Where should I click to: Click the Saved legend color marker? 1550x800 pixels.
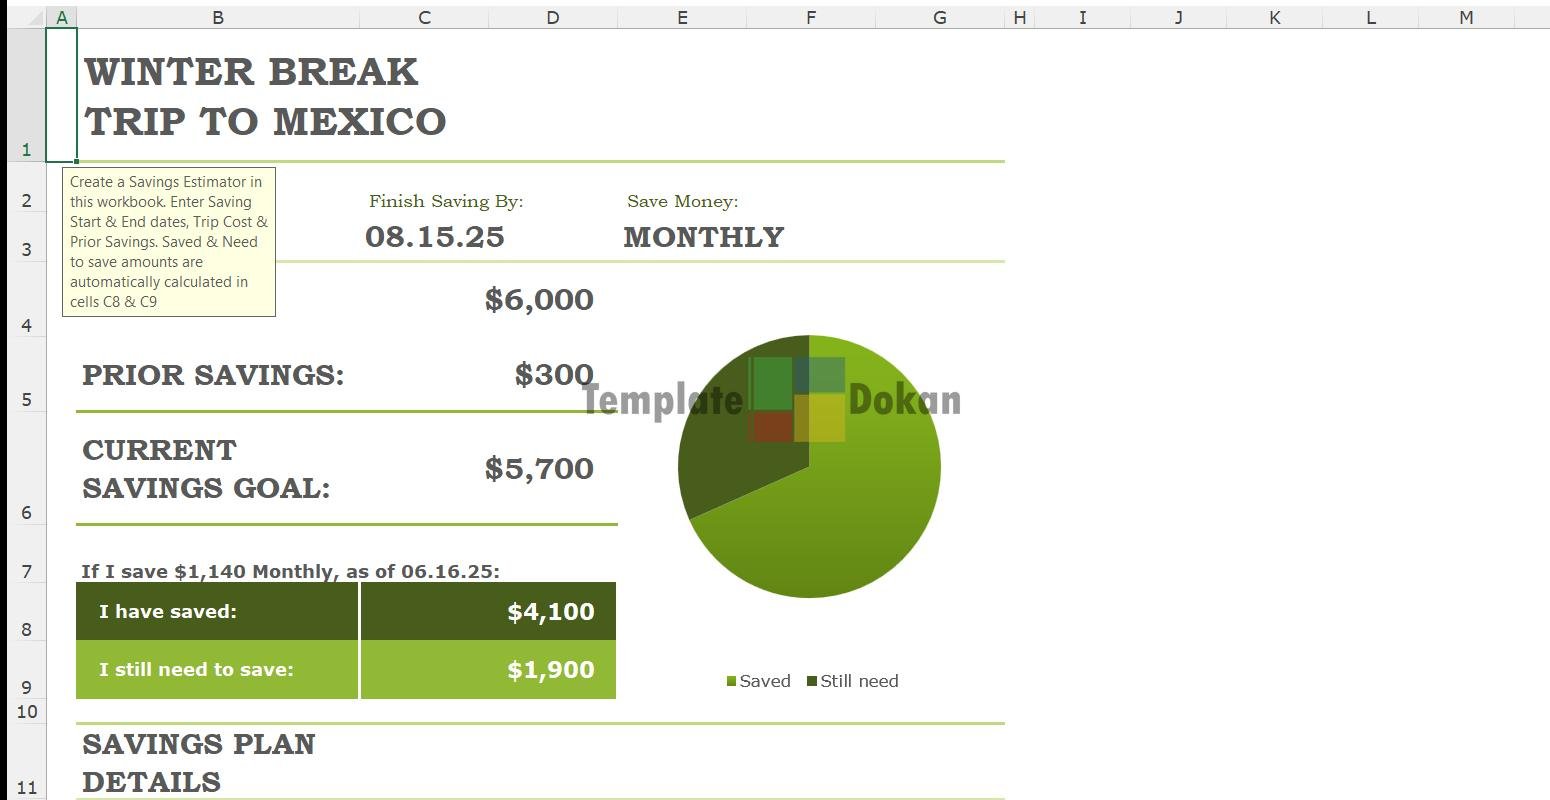(x=731, y=682)
